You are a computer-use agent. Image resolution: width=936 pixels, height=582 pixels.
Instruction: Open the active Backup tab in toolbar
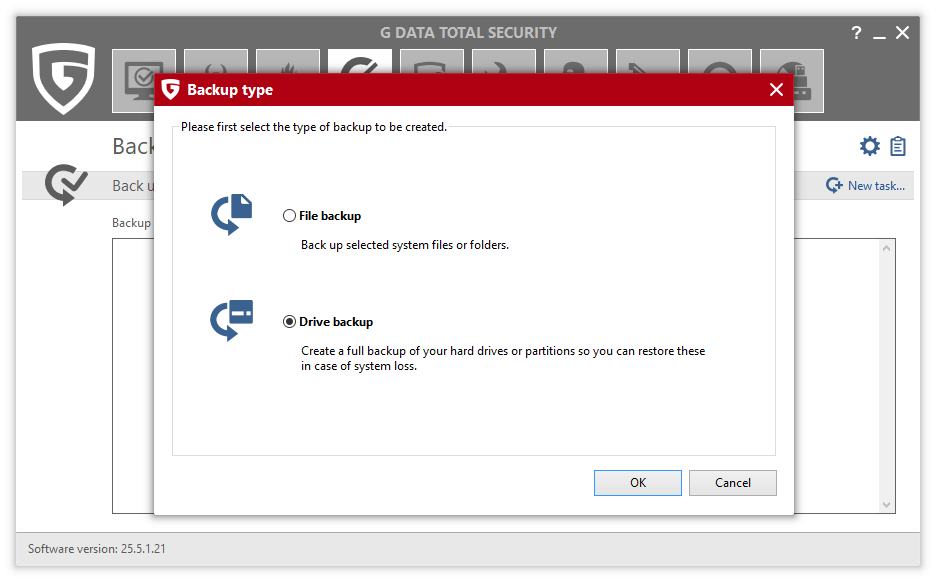pyautogui.click(x=360, y=62)
